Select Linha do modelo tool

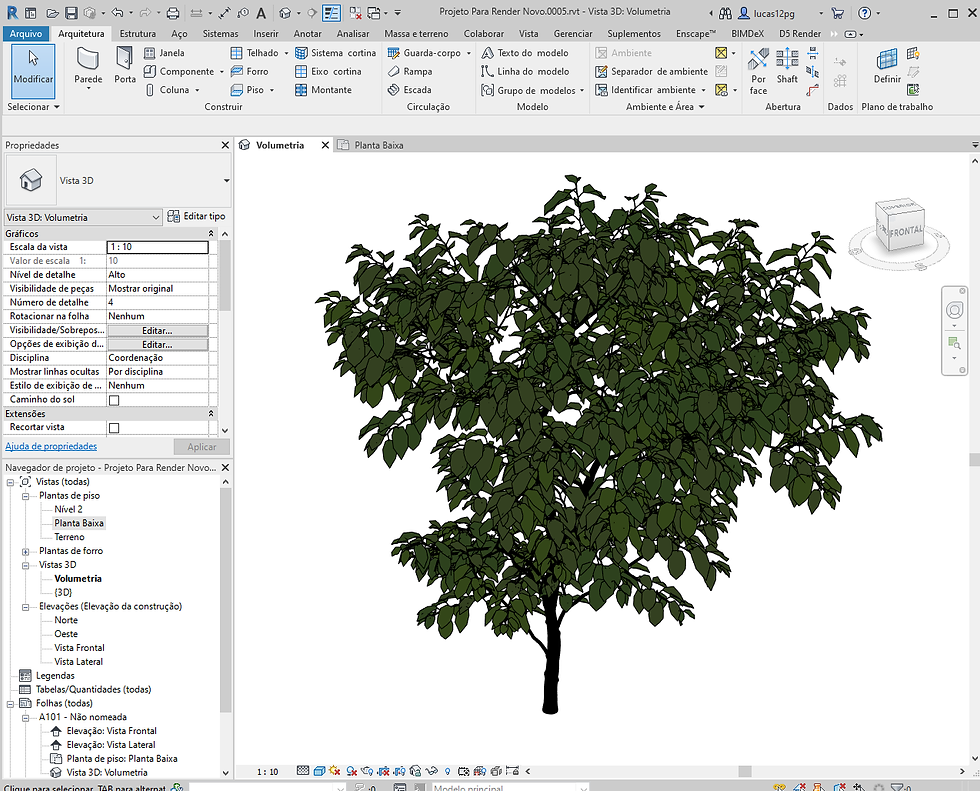tap(525, 71)
